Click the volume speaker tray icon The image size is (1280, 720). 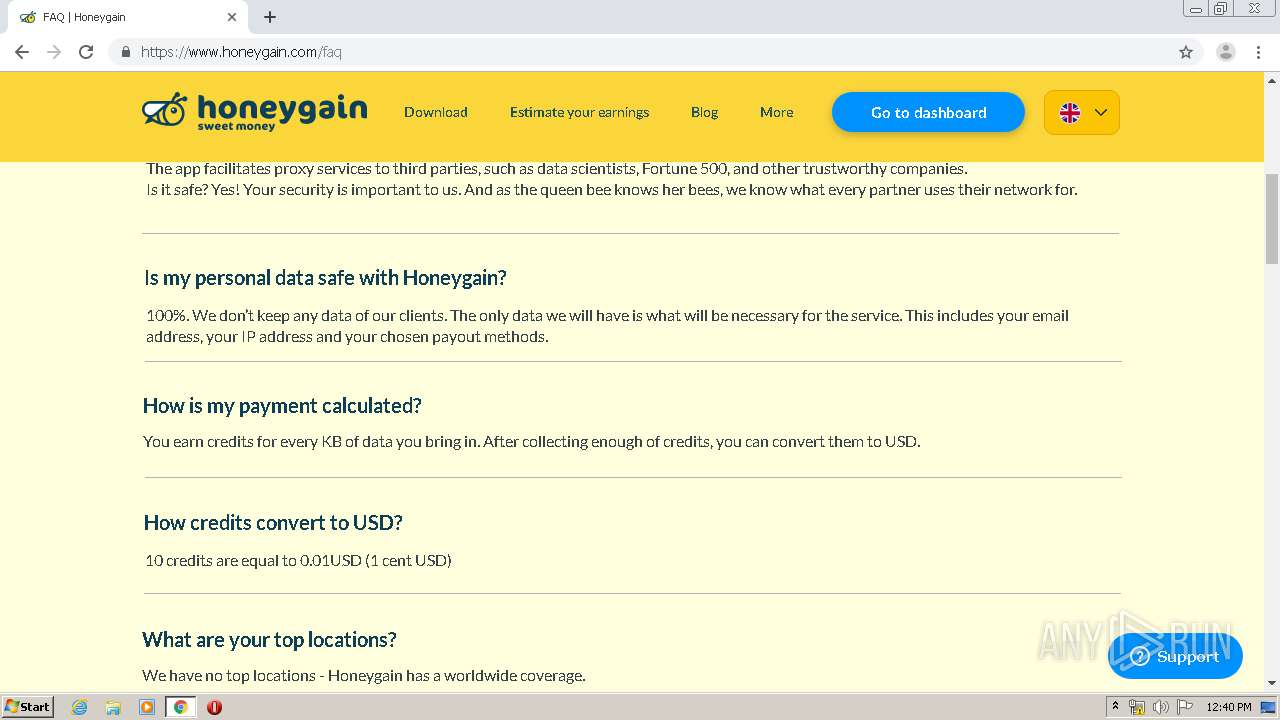coord(1160,707)
